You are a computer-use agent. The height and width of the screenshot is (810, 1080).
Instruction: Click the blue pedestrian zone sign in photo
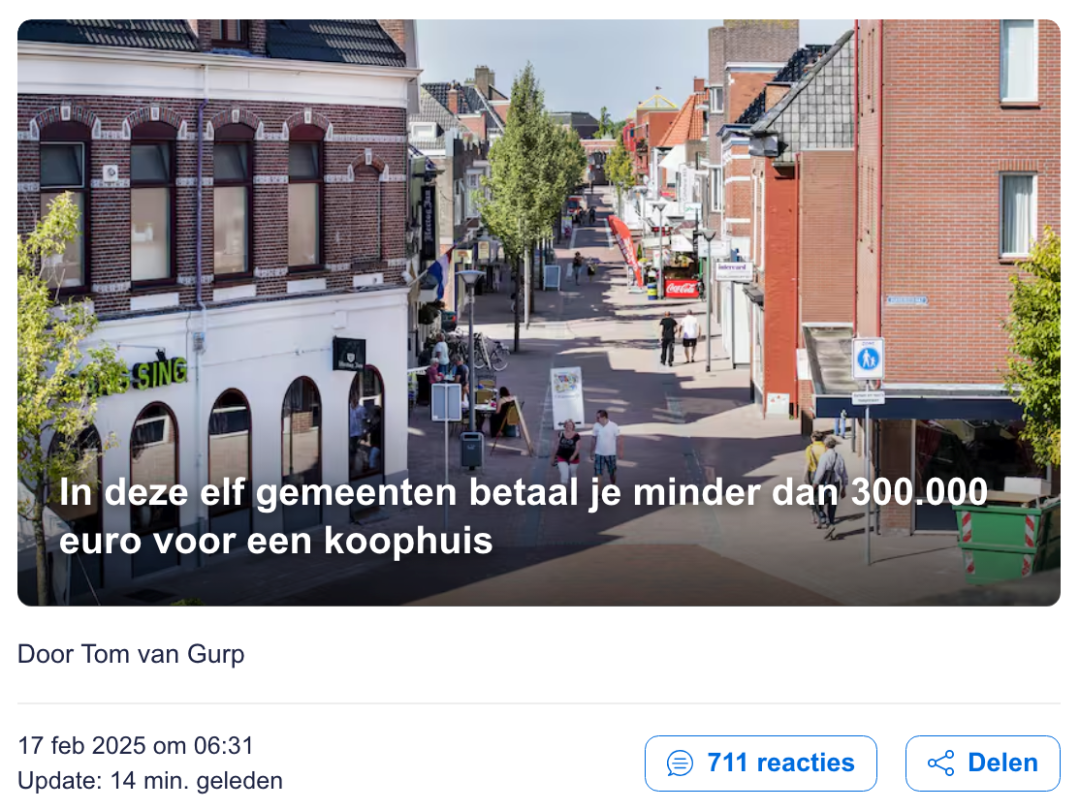(868, 358)
